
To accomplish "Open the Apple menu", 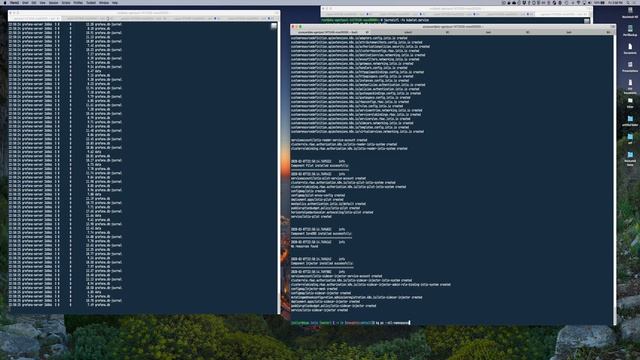I will (4, 2).
